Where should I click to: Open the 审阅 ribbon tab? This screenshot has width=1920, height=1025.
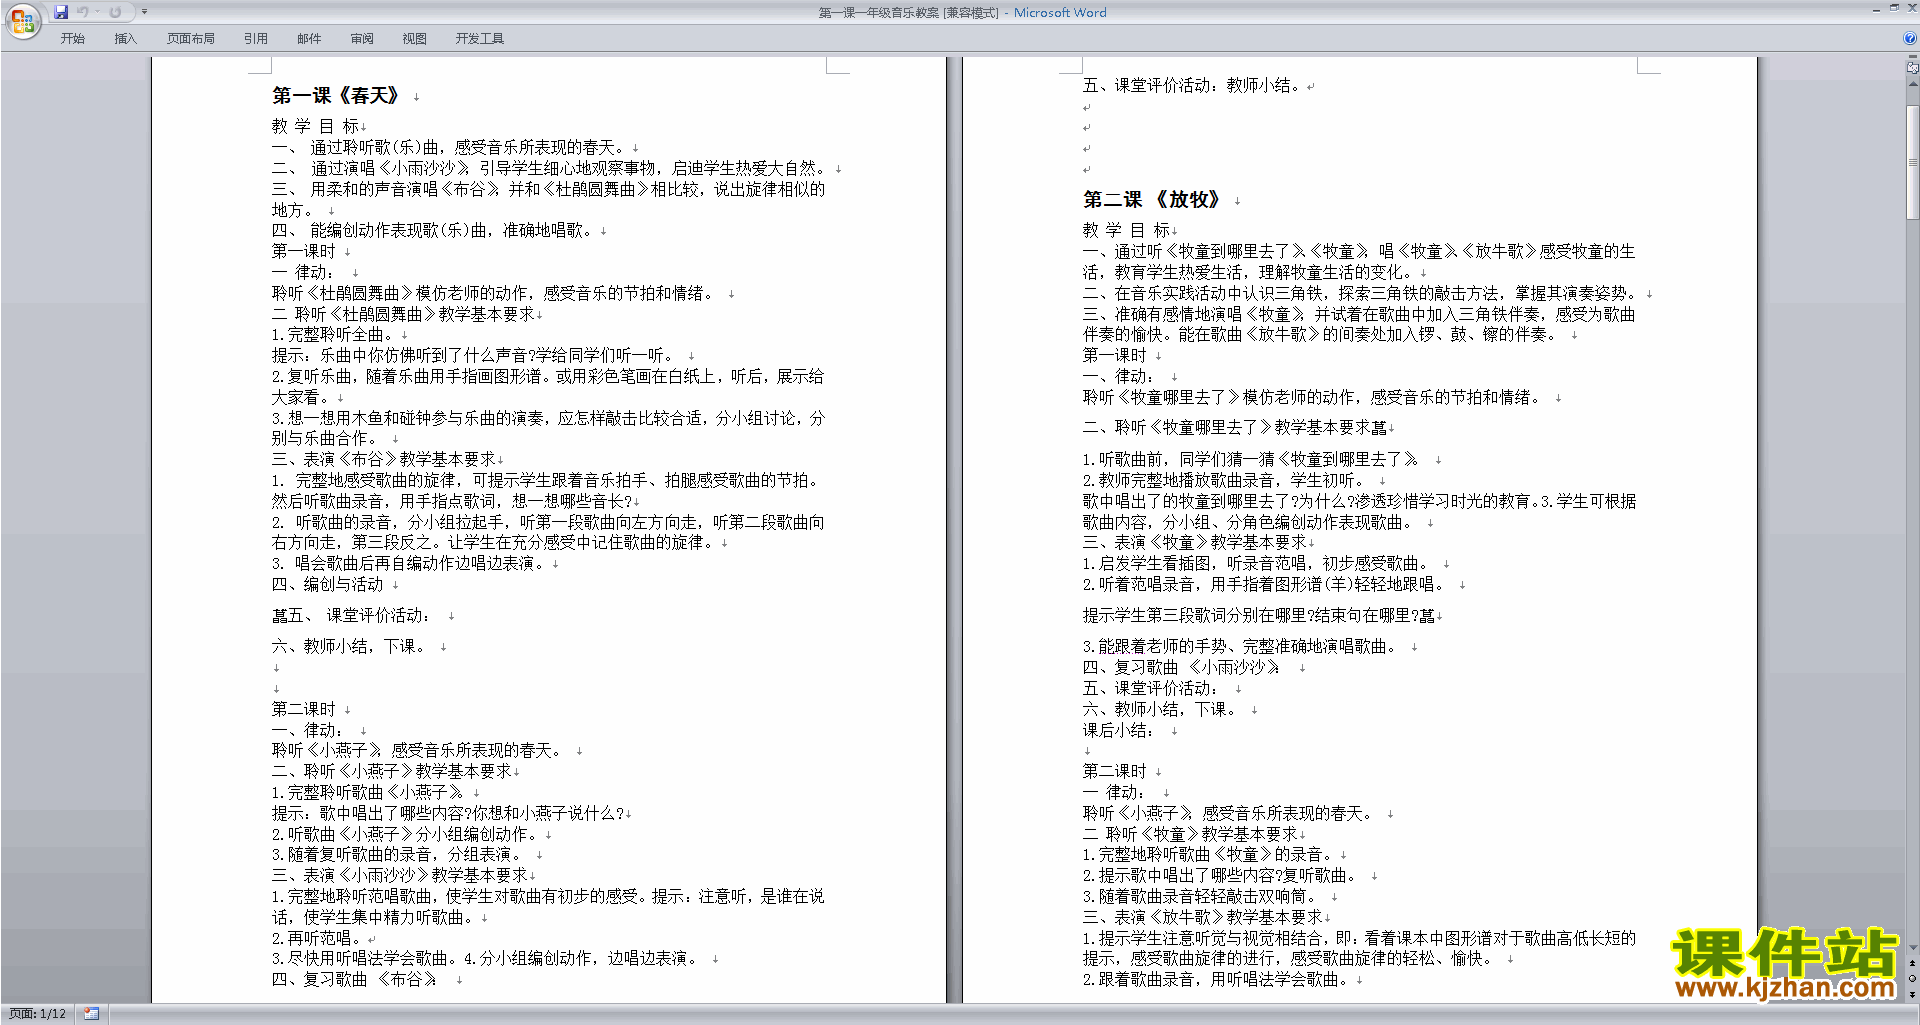[362, 39]
